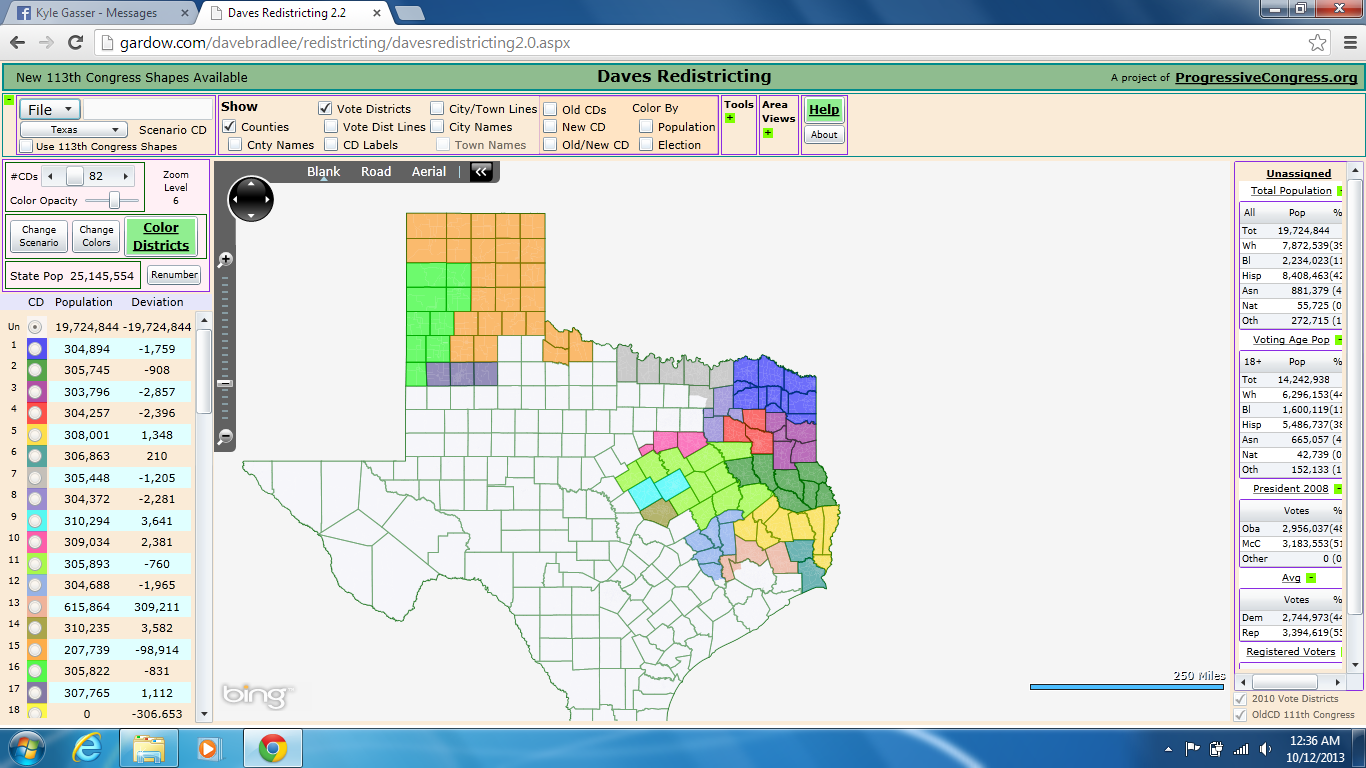1366x768 pixels.
Task: Zoom out on the map
Action: 225,436
